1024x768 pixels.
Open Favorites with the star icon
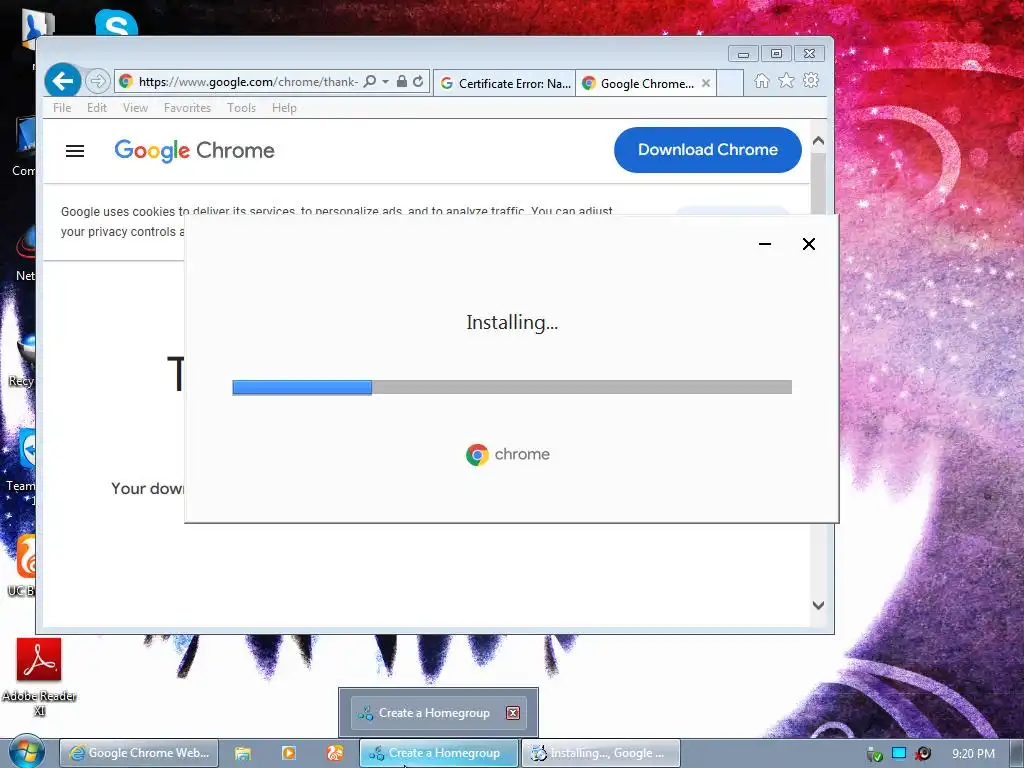click(x=786, y=80)
